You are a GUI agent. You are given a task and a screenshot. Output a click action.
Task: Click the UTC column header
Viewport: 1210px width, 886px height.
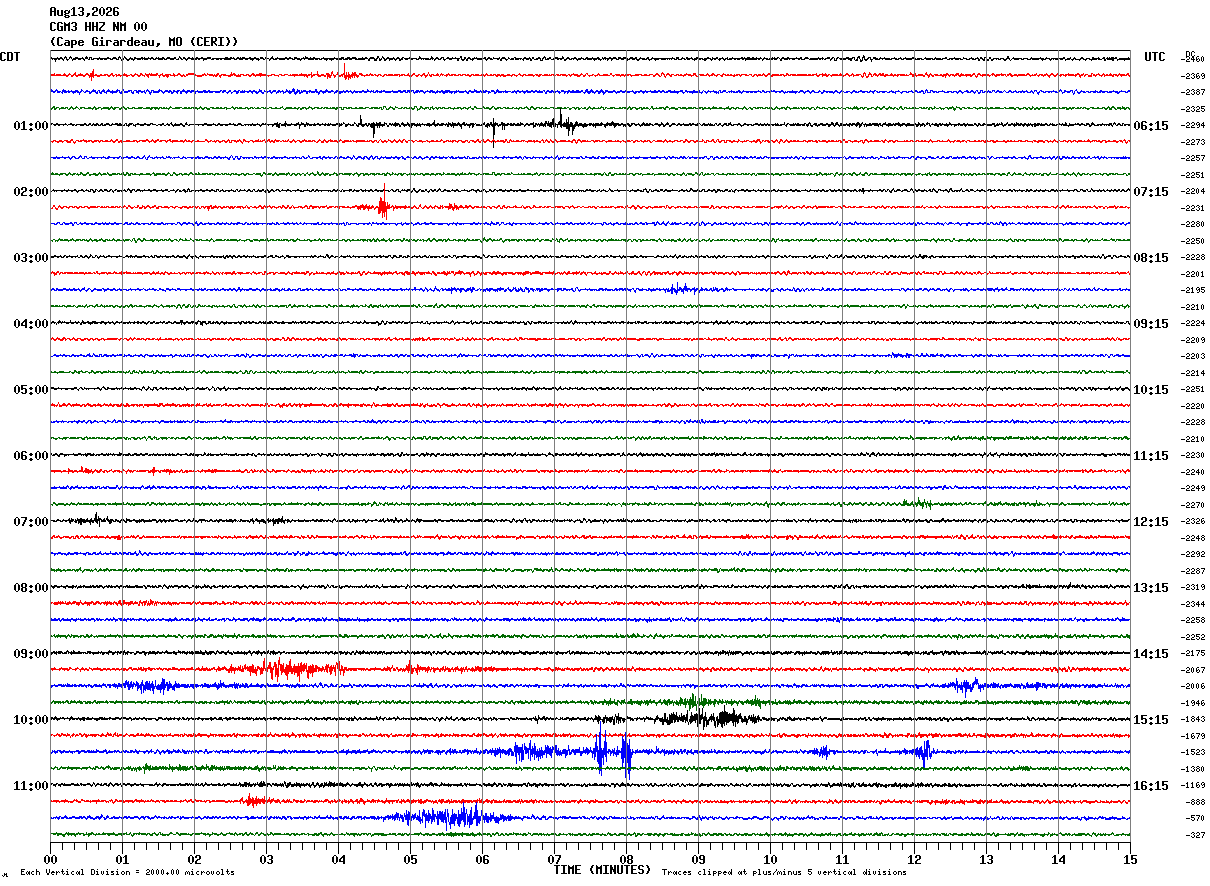point(1155,57)
